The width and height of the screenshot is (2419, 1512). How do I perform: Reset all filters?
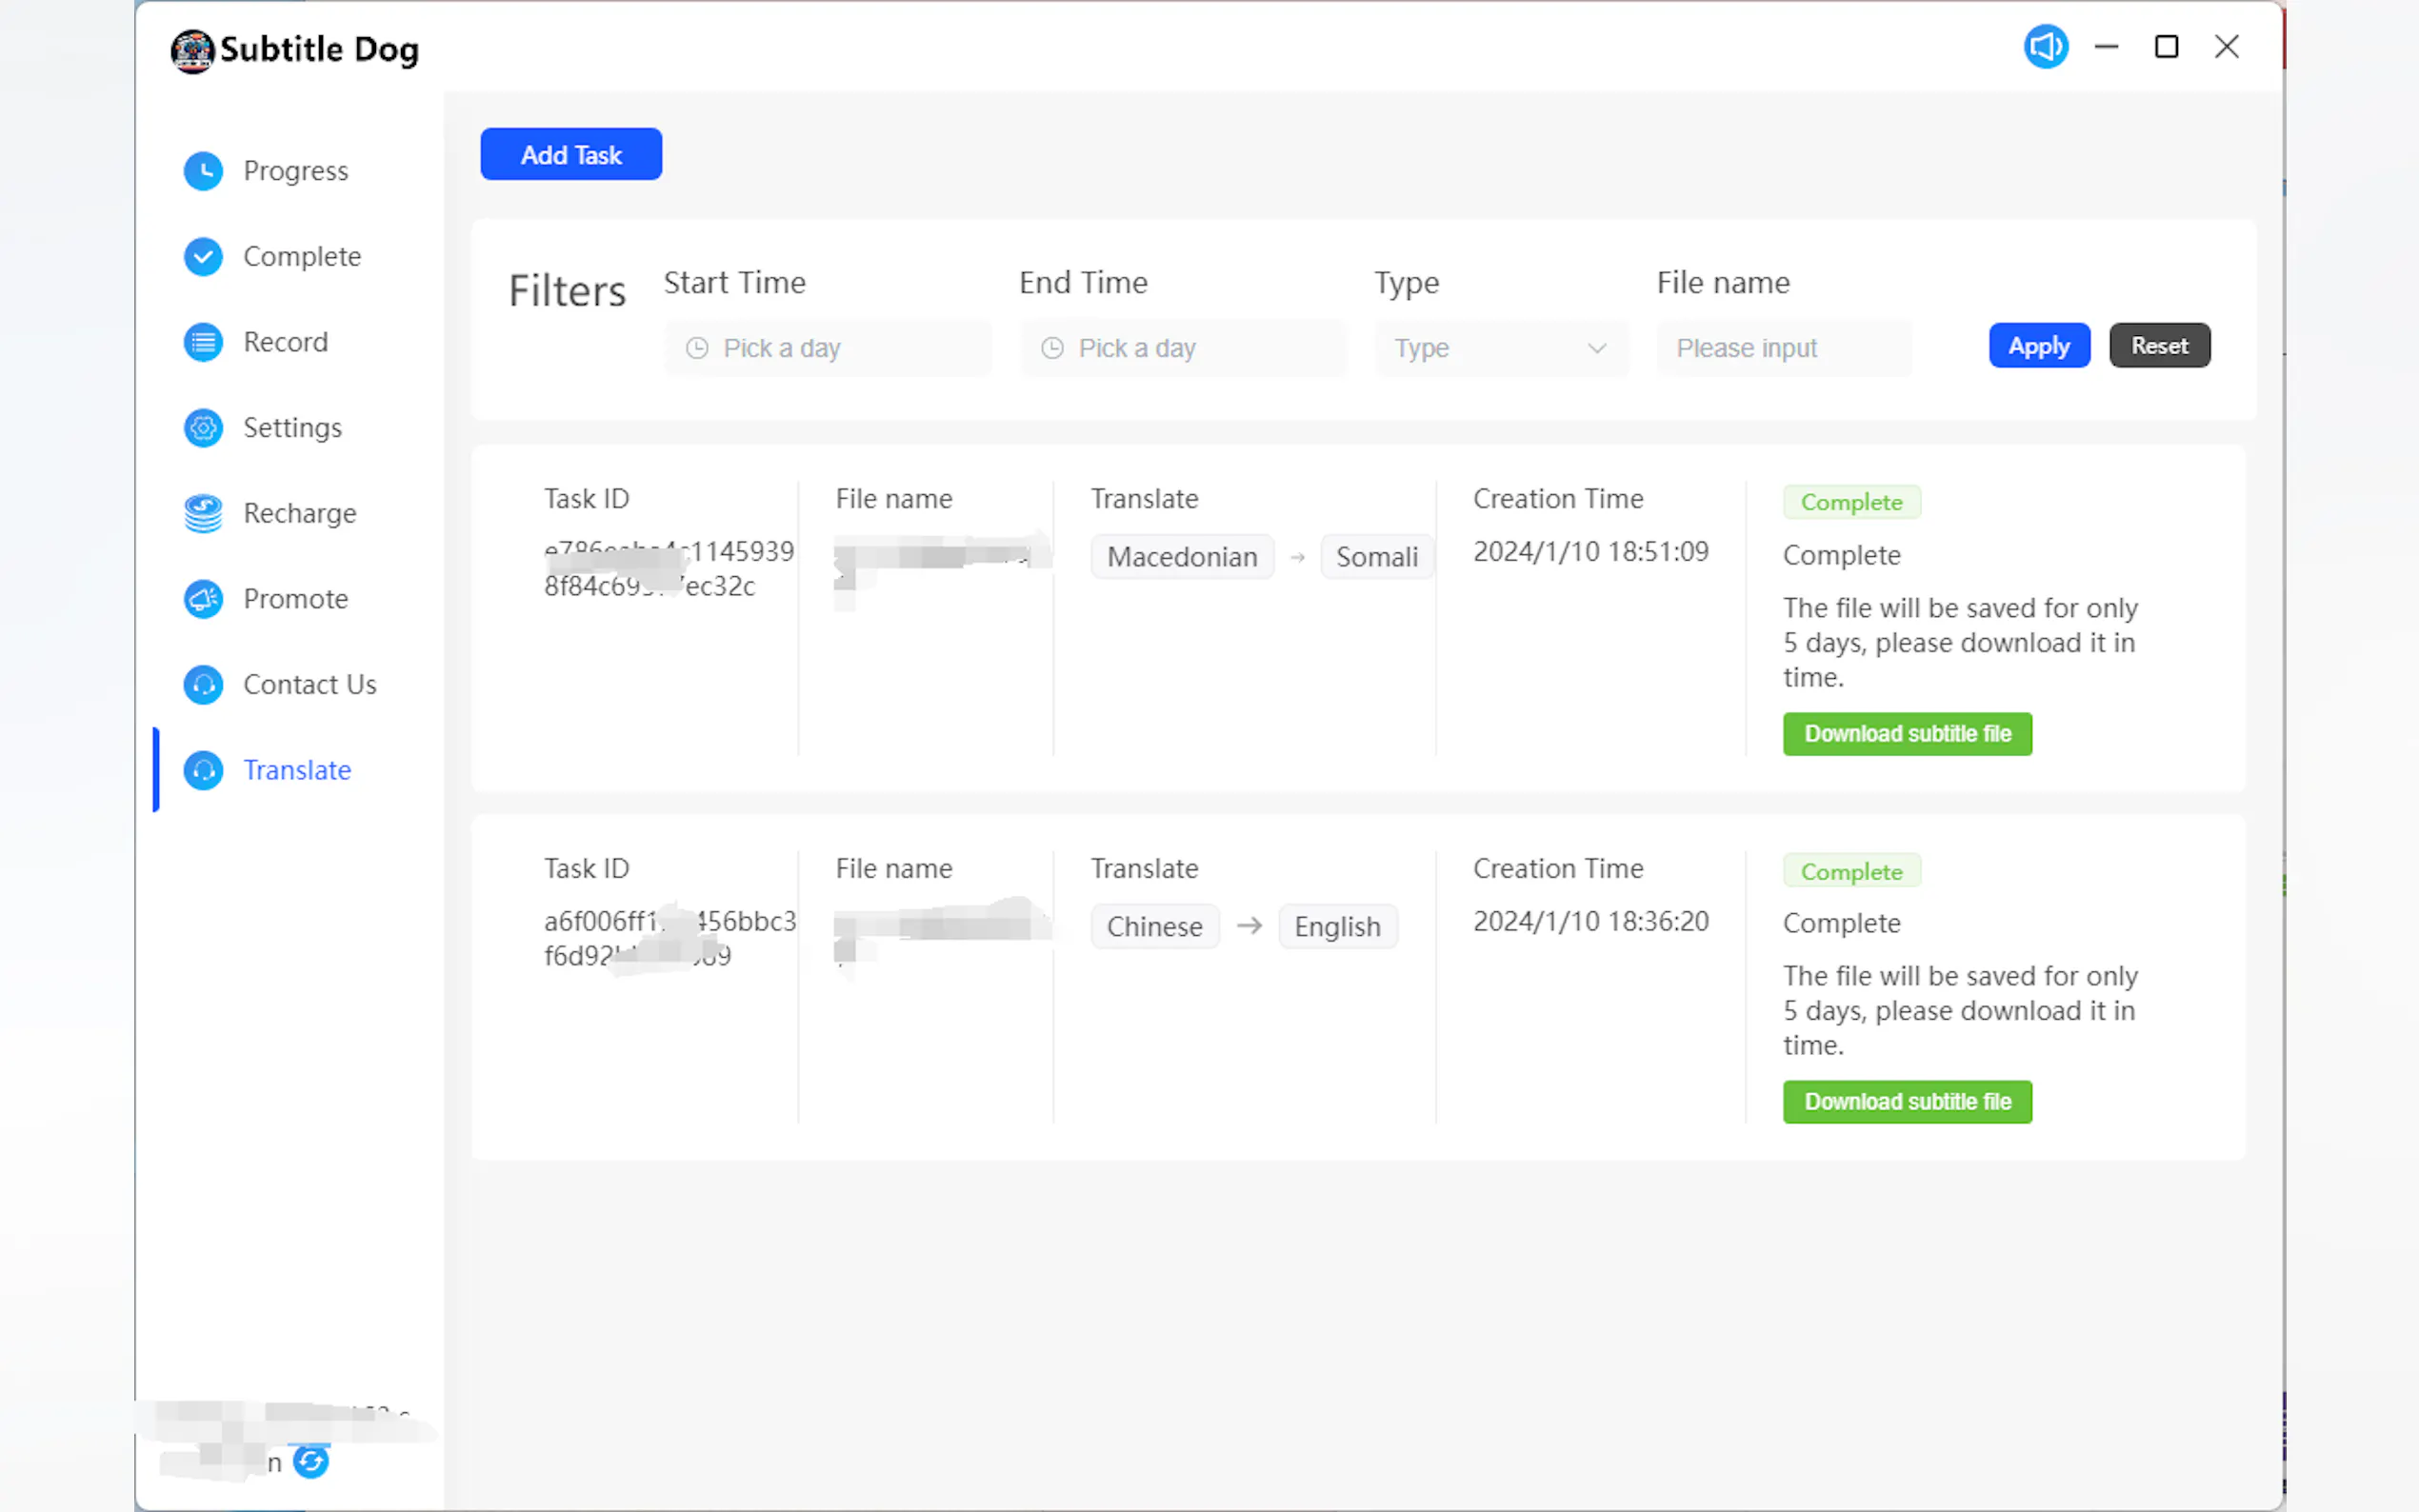pyautogui.click(x=2159, y=346)
